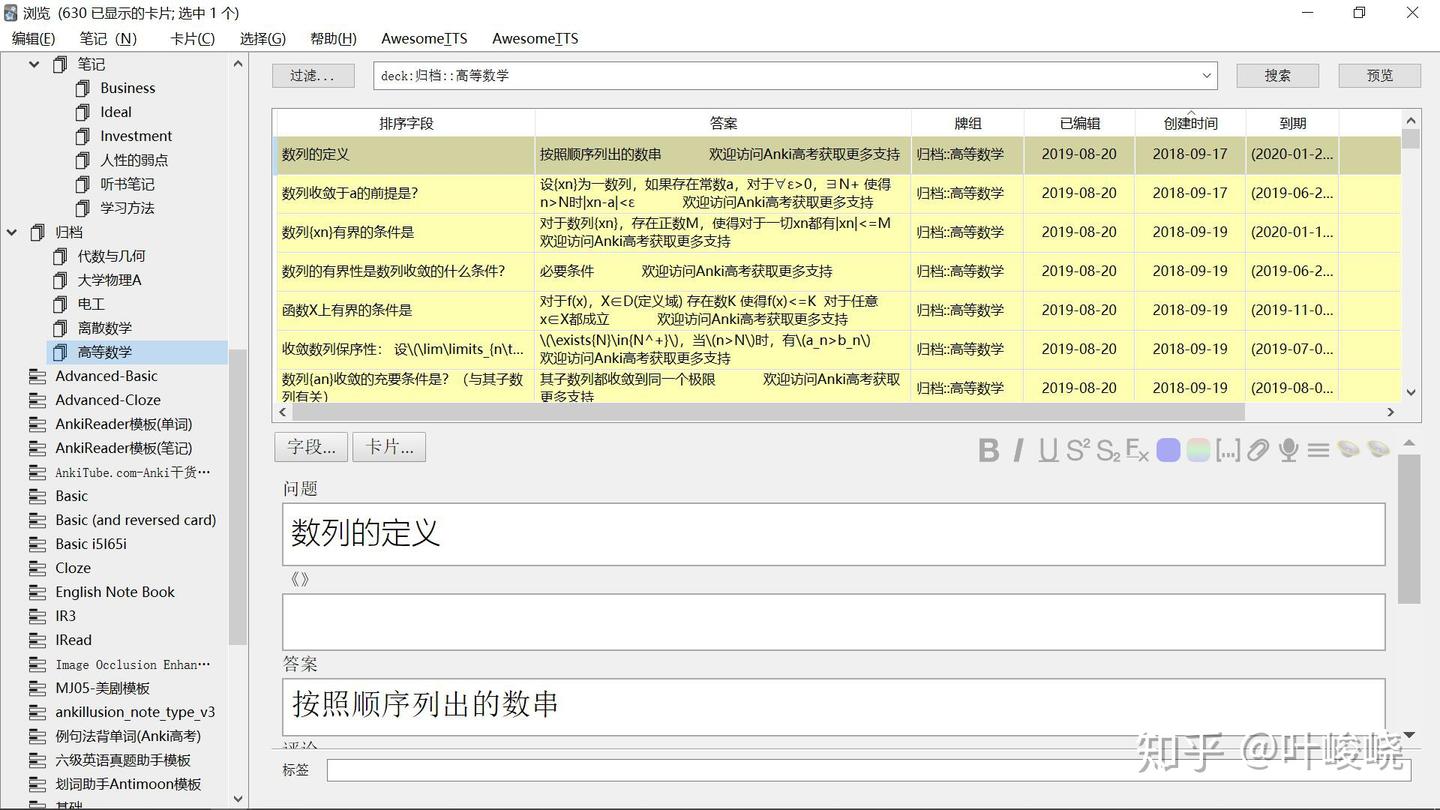Image resolution: width=1440 pixels, height=810 pixels.
Task: Click the 字段... button
Action: (311, 447)
